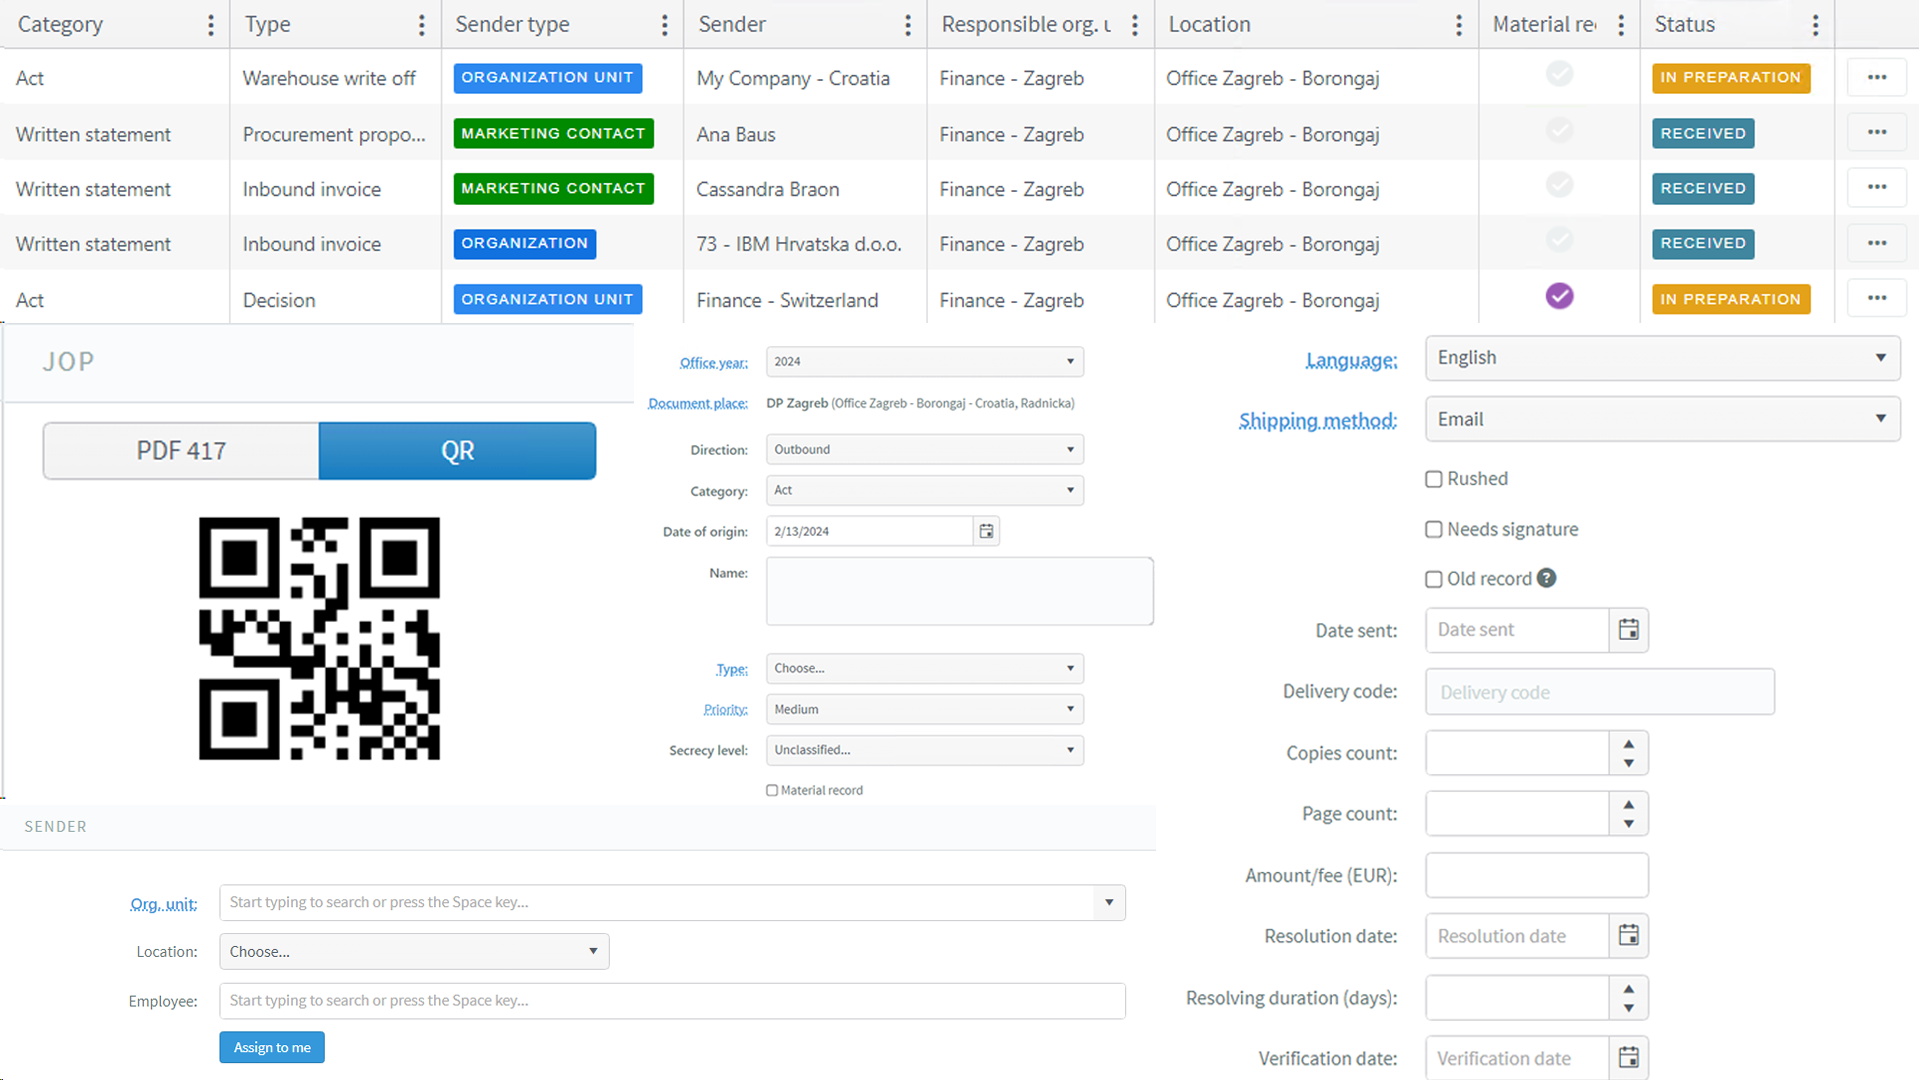Click the Employee search field
1920x1080 pixels.
point(672,1001)
